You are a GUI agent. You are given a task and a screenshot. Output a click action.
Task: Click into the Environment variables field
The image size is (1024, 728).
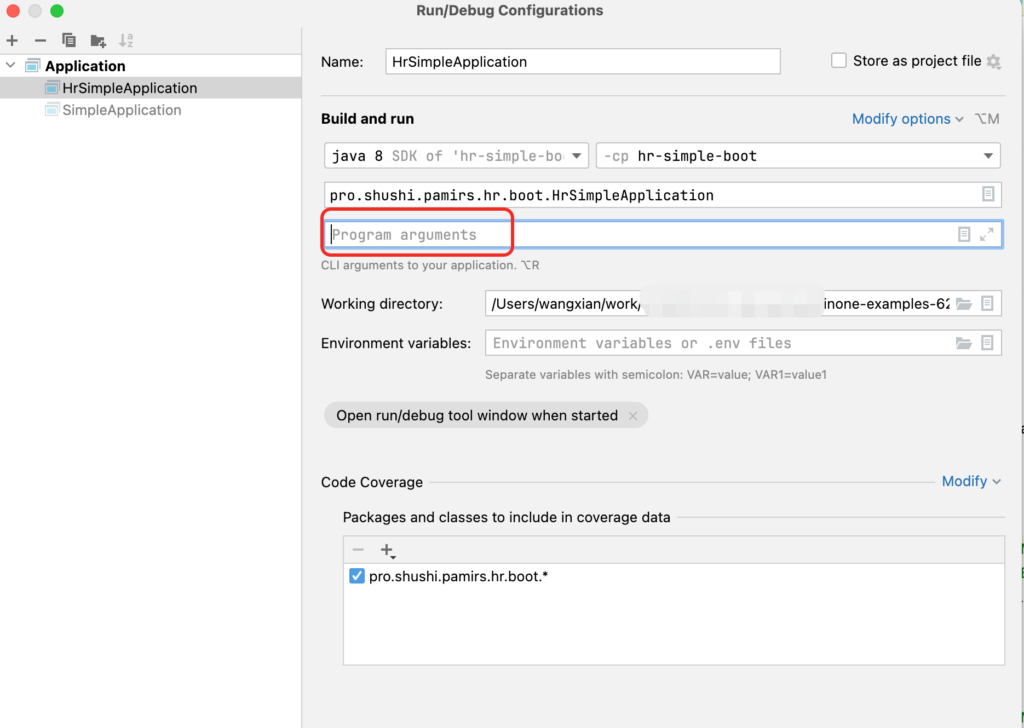pos(715,343)
